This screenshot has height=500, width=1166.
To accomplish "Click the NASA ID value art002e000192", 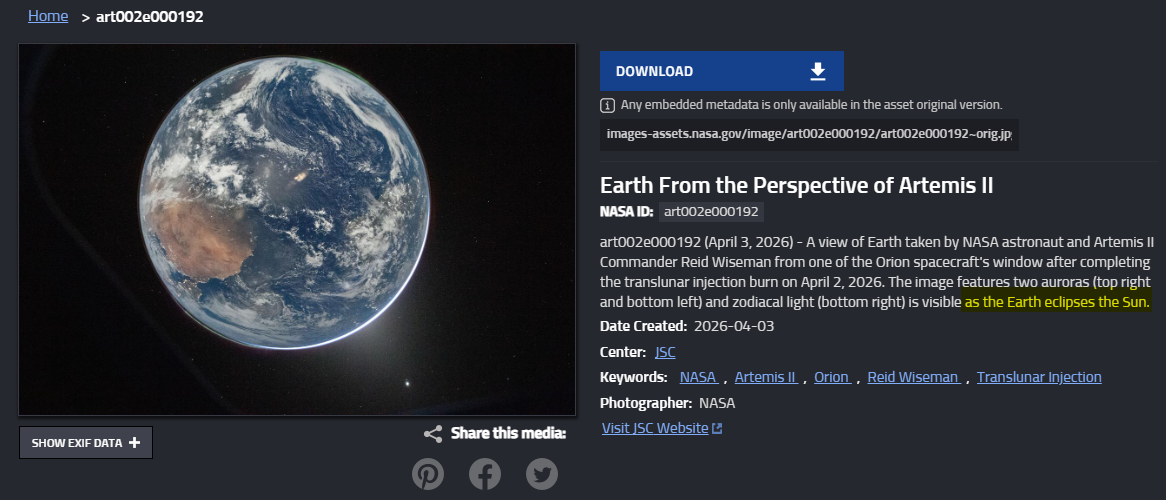I will point(711,212).
